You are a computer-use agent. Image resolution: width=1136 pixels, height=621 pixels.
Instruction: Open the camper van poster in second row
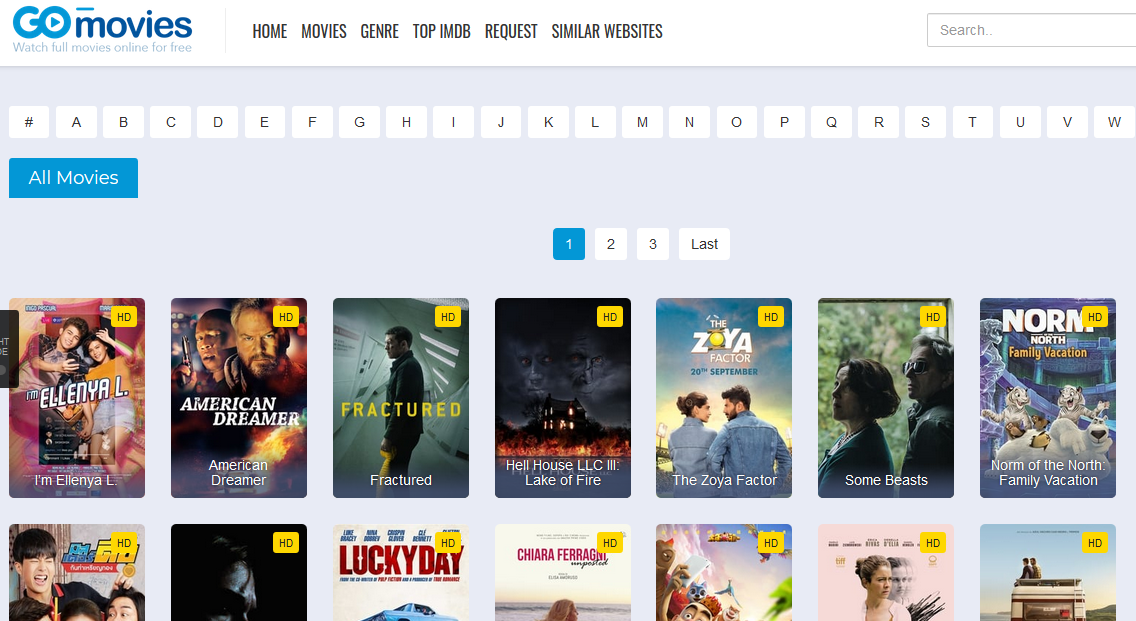pos(1048,572)
